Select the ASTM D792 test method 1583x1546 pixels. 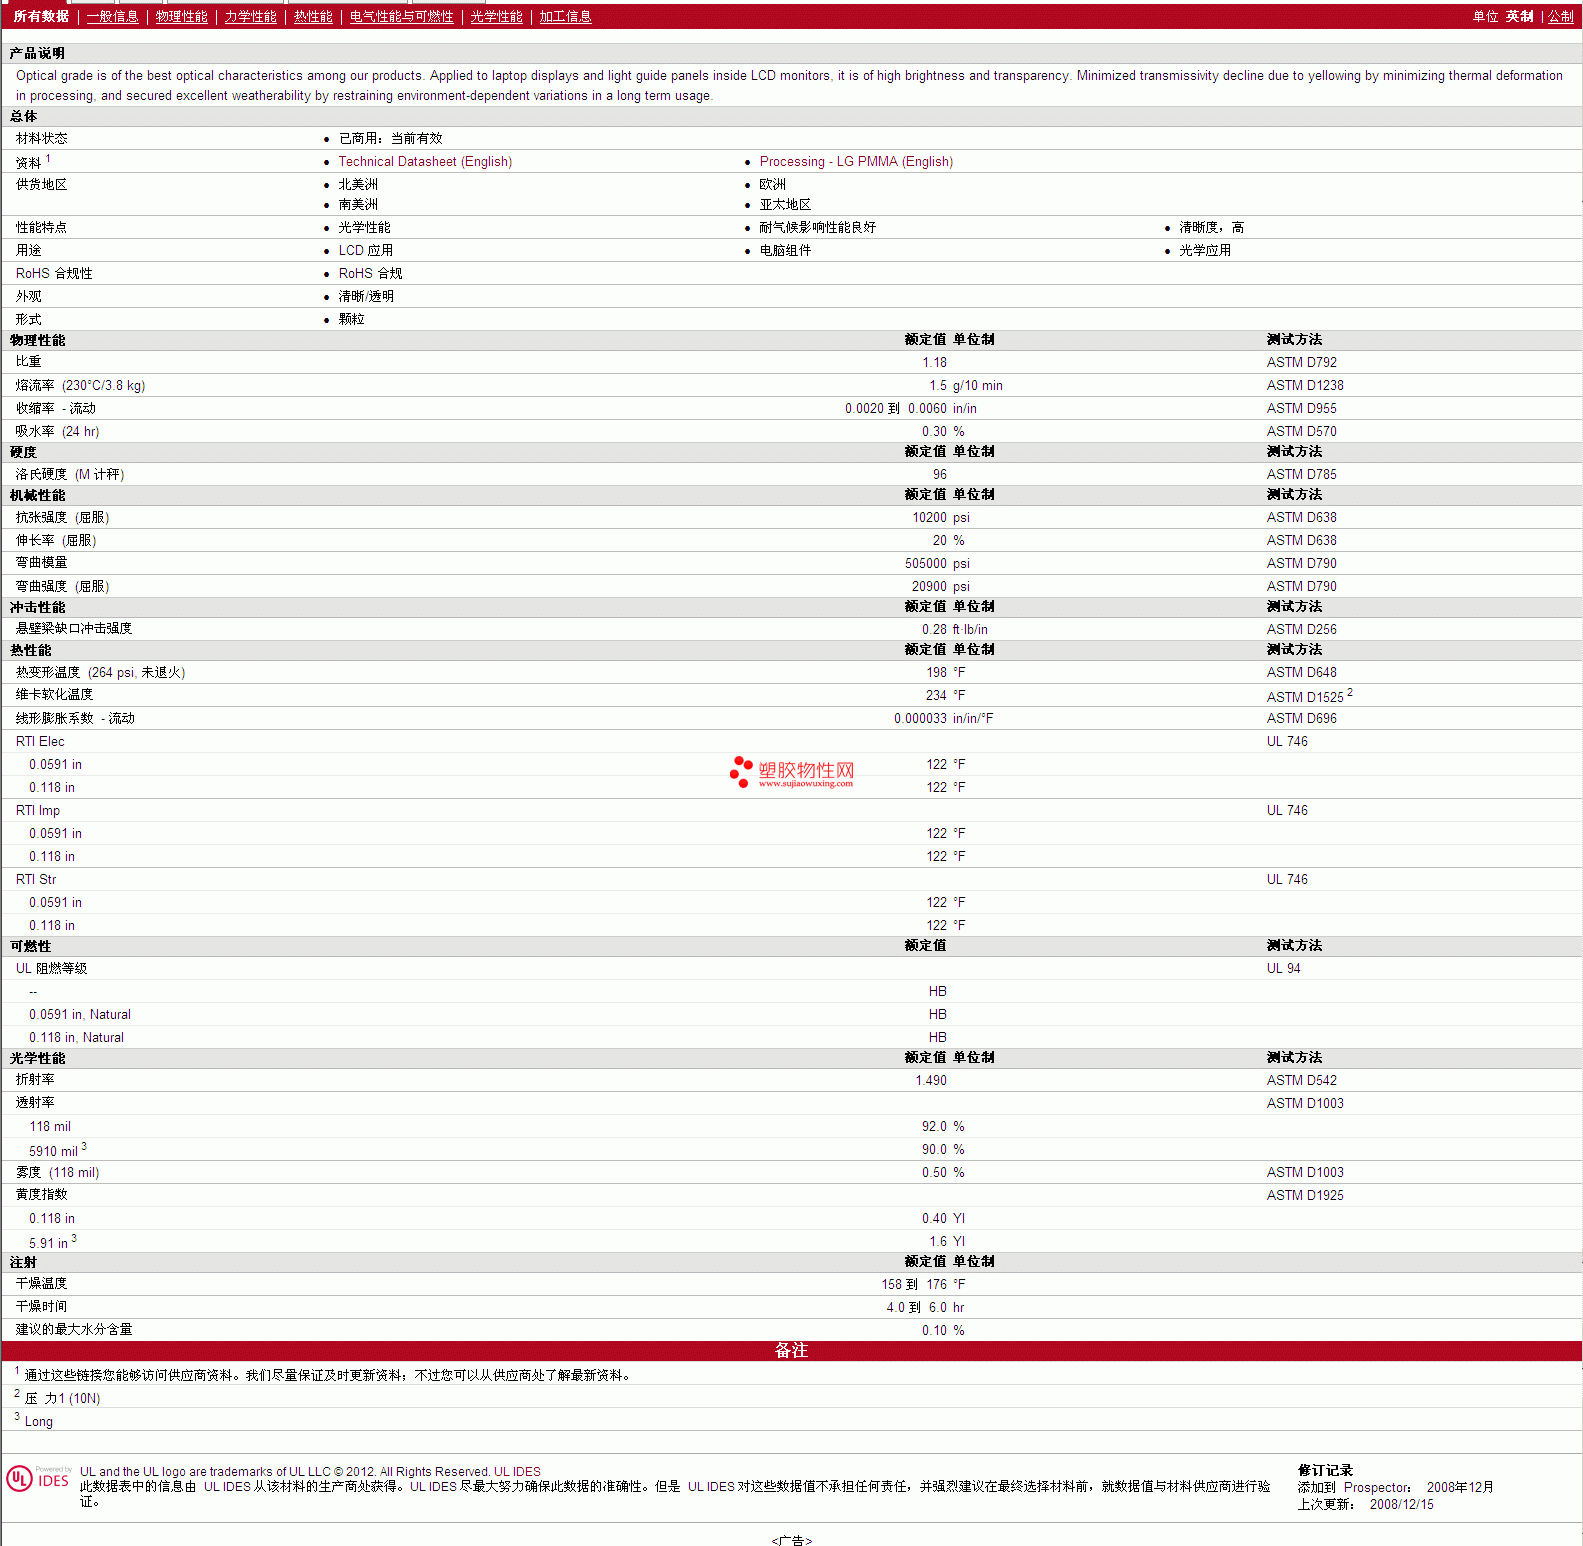[1301, 363]
